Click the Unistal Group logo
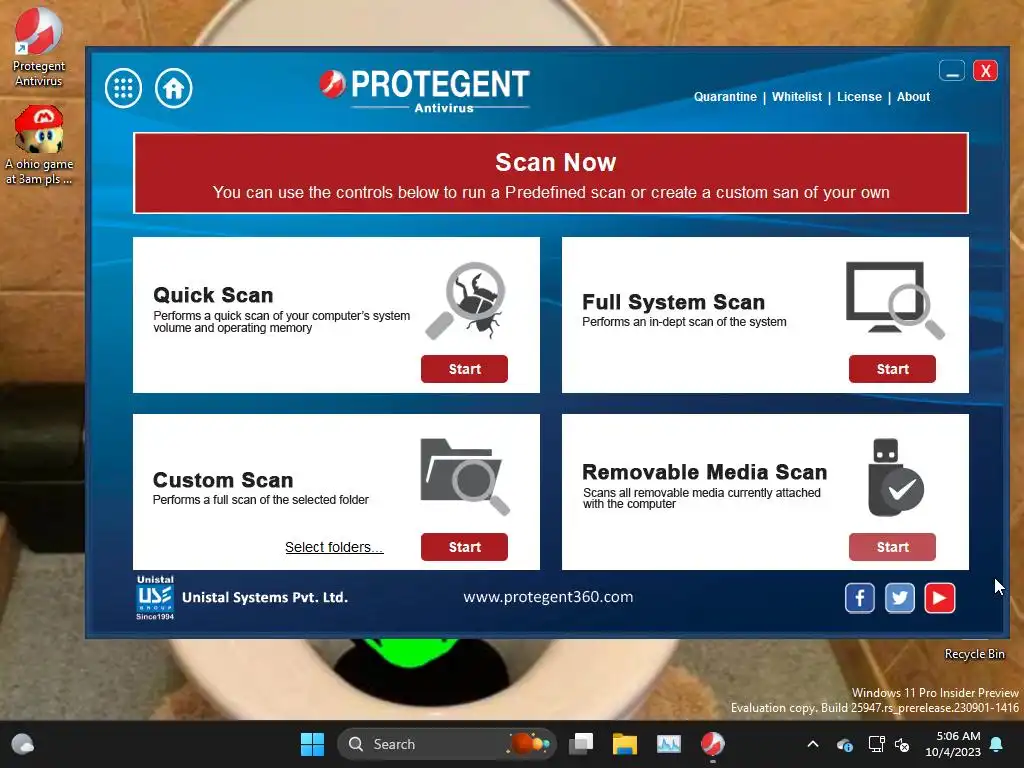The width and height of the screenshot is (1024, 768). click(x=155, y=598)
